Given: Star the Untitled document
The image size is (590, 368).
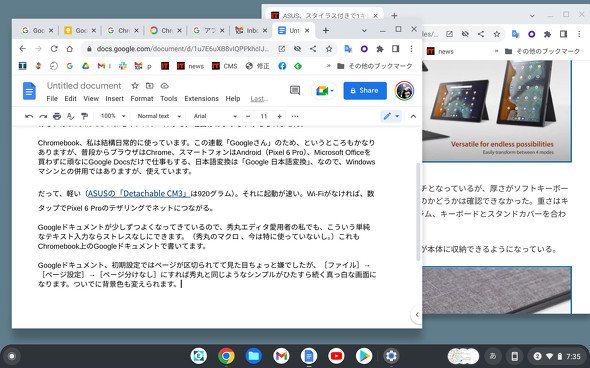Looking at the screenshot, I should pos(135,86).
